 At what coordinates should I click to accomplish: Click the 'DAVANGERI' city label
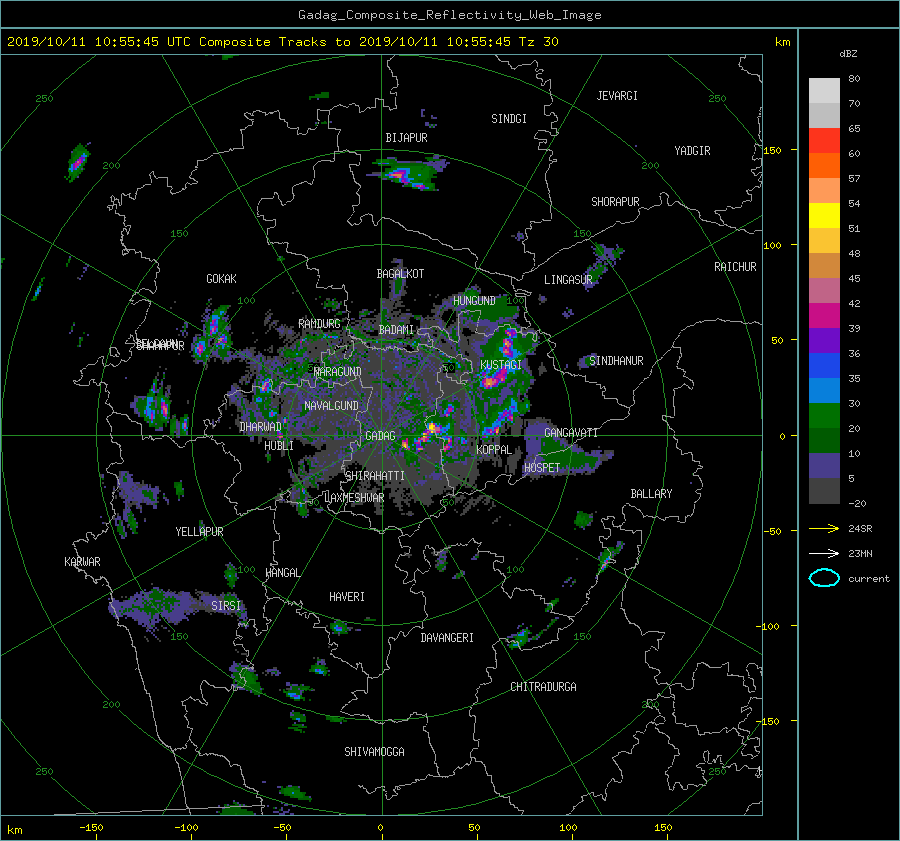(x=447, y=638)
